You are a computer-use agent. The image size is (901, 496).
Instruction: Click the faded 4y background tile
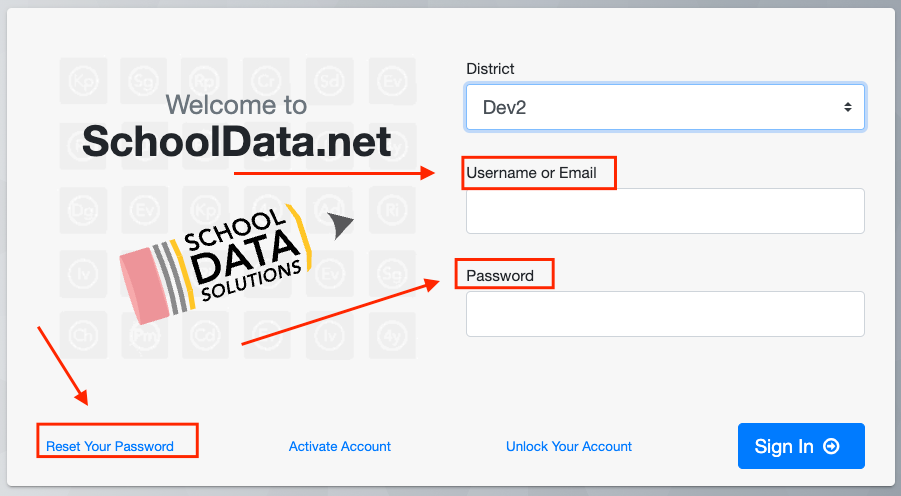[392, 333]
